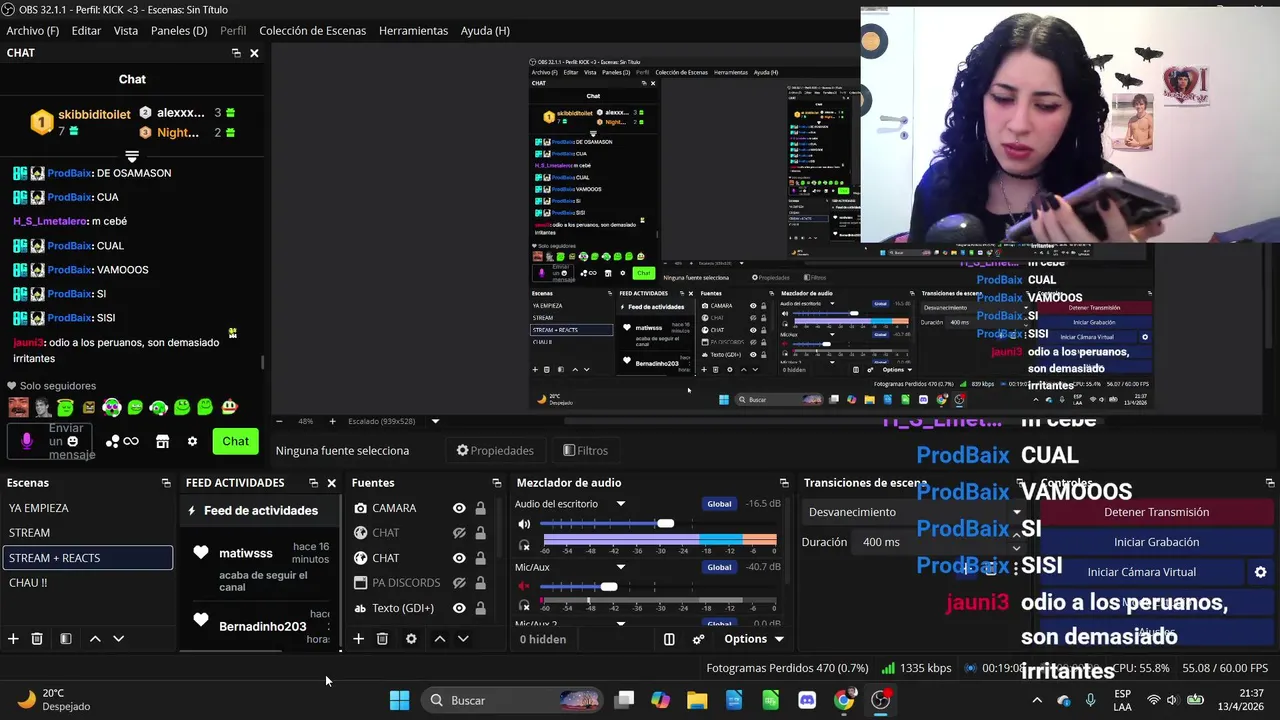Unlock the CAMARA source
Viewport: 1280px width, 720px height.
click(x=480, y=508)
